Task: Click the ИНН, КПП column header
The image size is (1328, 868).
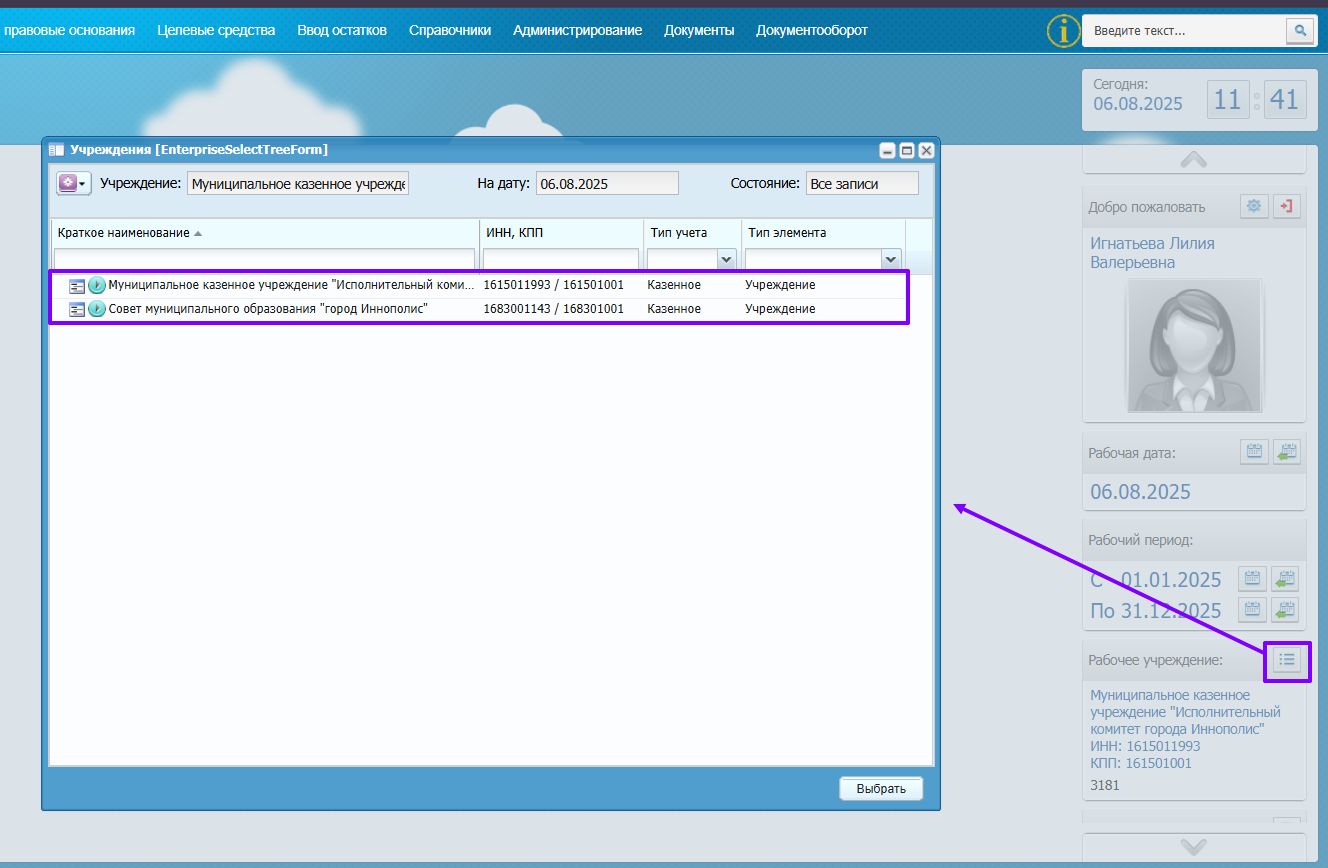Action: (x=560, y=233)
